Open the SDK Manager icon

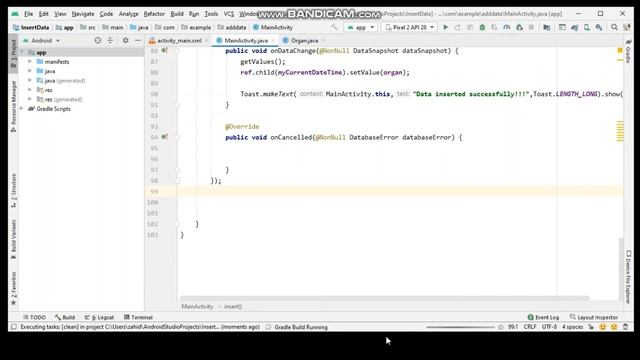pyautogui.click(x=599, y=27)
